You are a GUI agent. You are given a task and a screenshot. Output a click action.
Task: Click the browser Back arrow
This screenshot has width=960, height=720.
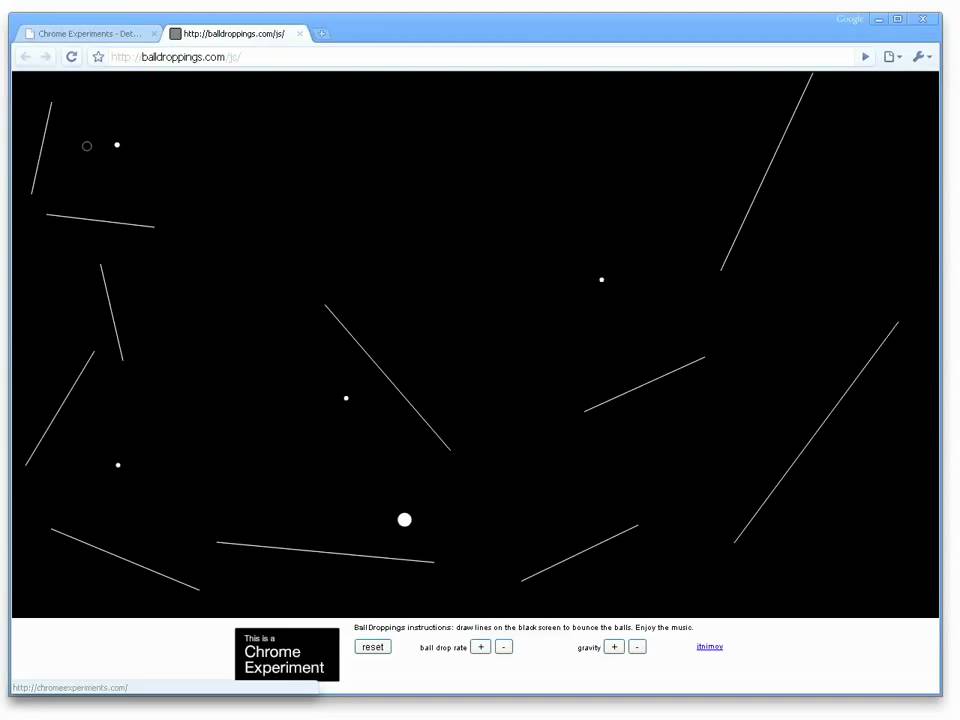(26, 57)
